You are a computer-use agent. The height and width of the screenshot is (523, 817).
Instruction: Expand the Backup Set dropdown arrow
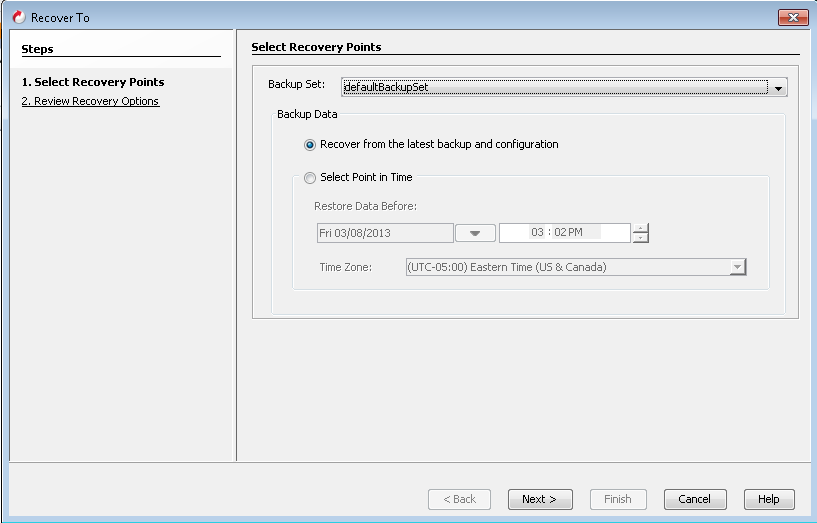[x=778, y=88]
